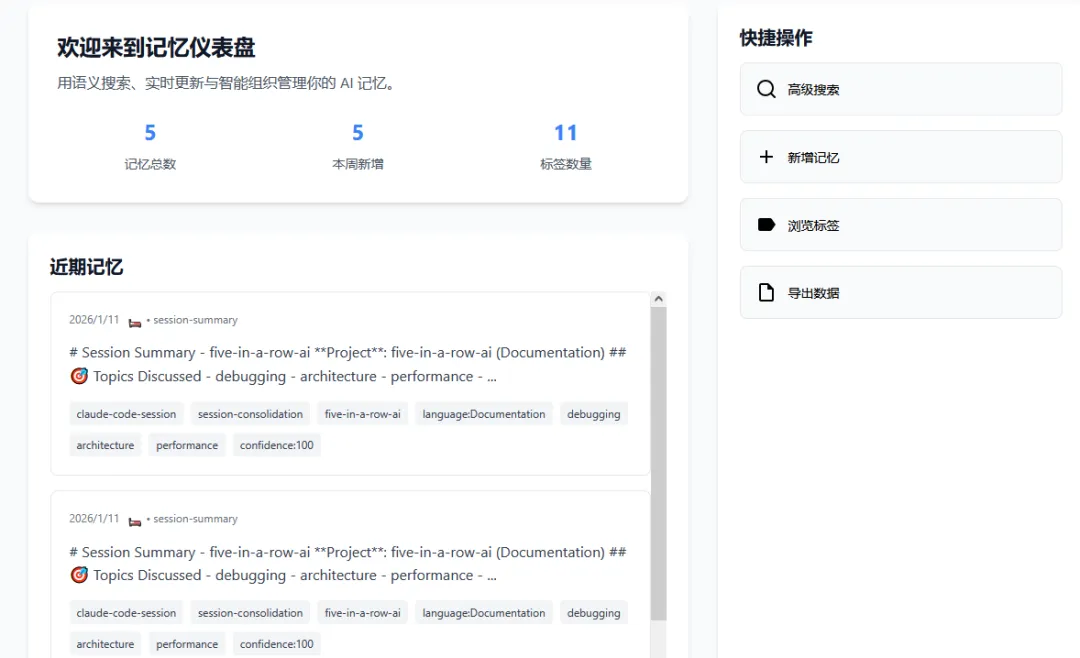Click the tag icon beside 浏览标签
This screenshot has height=658, width=1080.
point(766,225)
